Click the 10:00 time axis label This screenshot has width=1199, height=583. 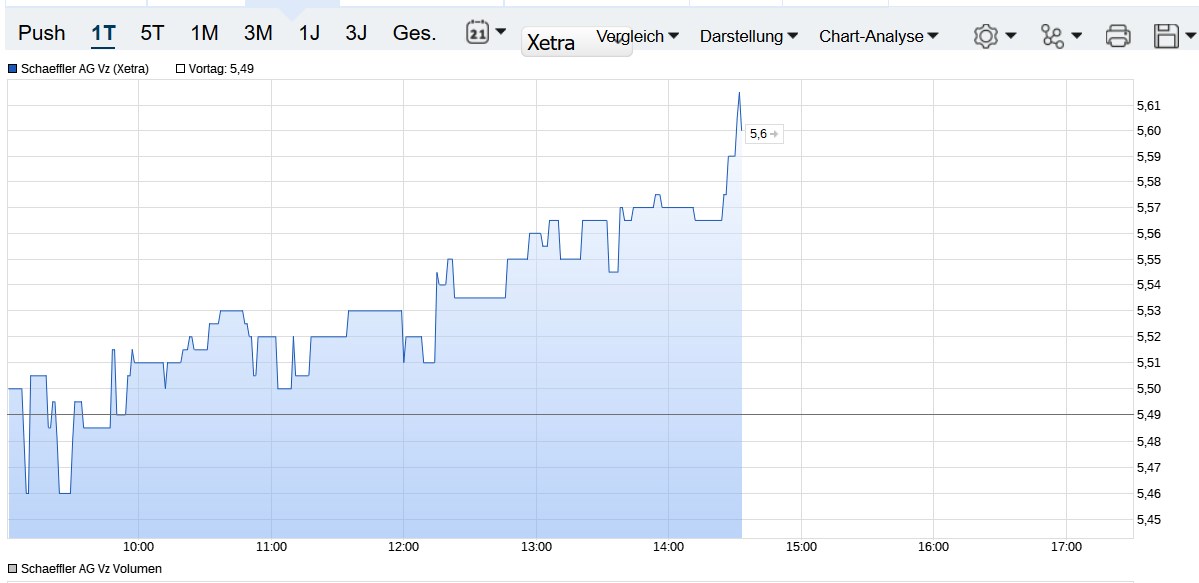138,547
